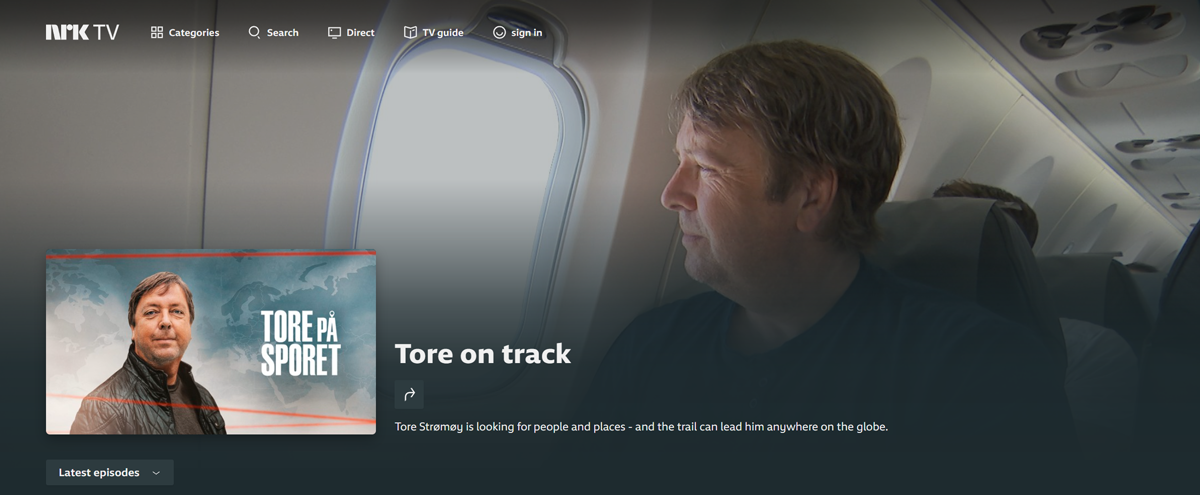Open the Direct menu label
Screen dimensions: 1200x495
[x=361, y=33]
